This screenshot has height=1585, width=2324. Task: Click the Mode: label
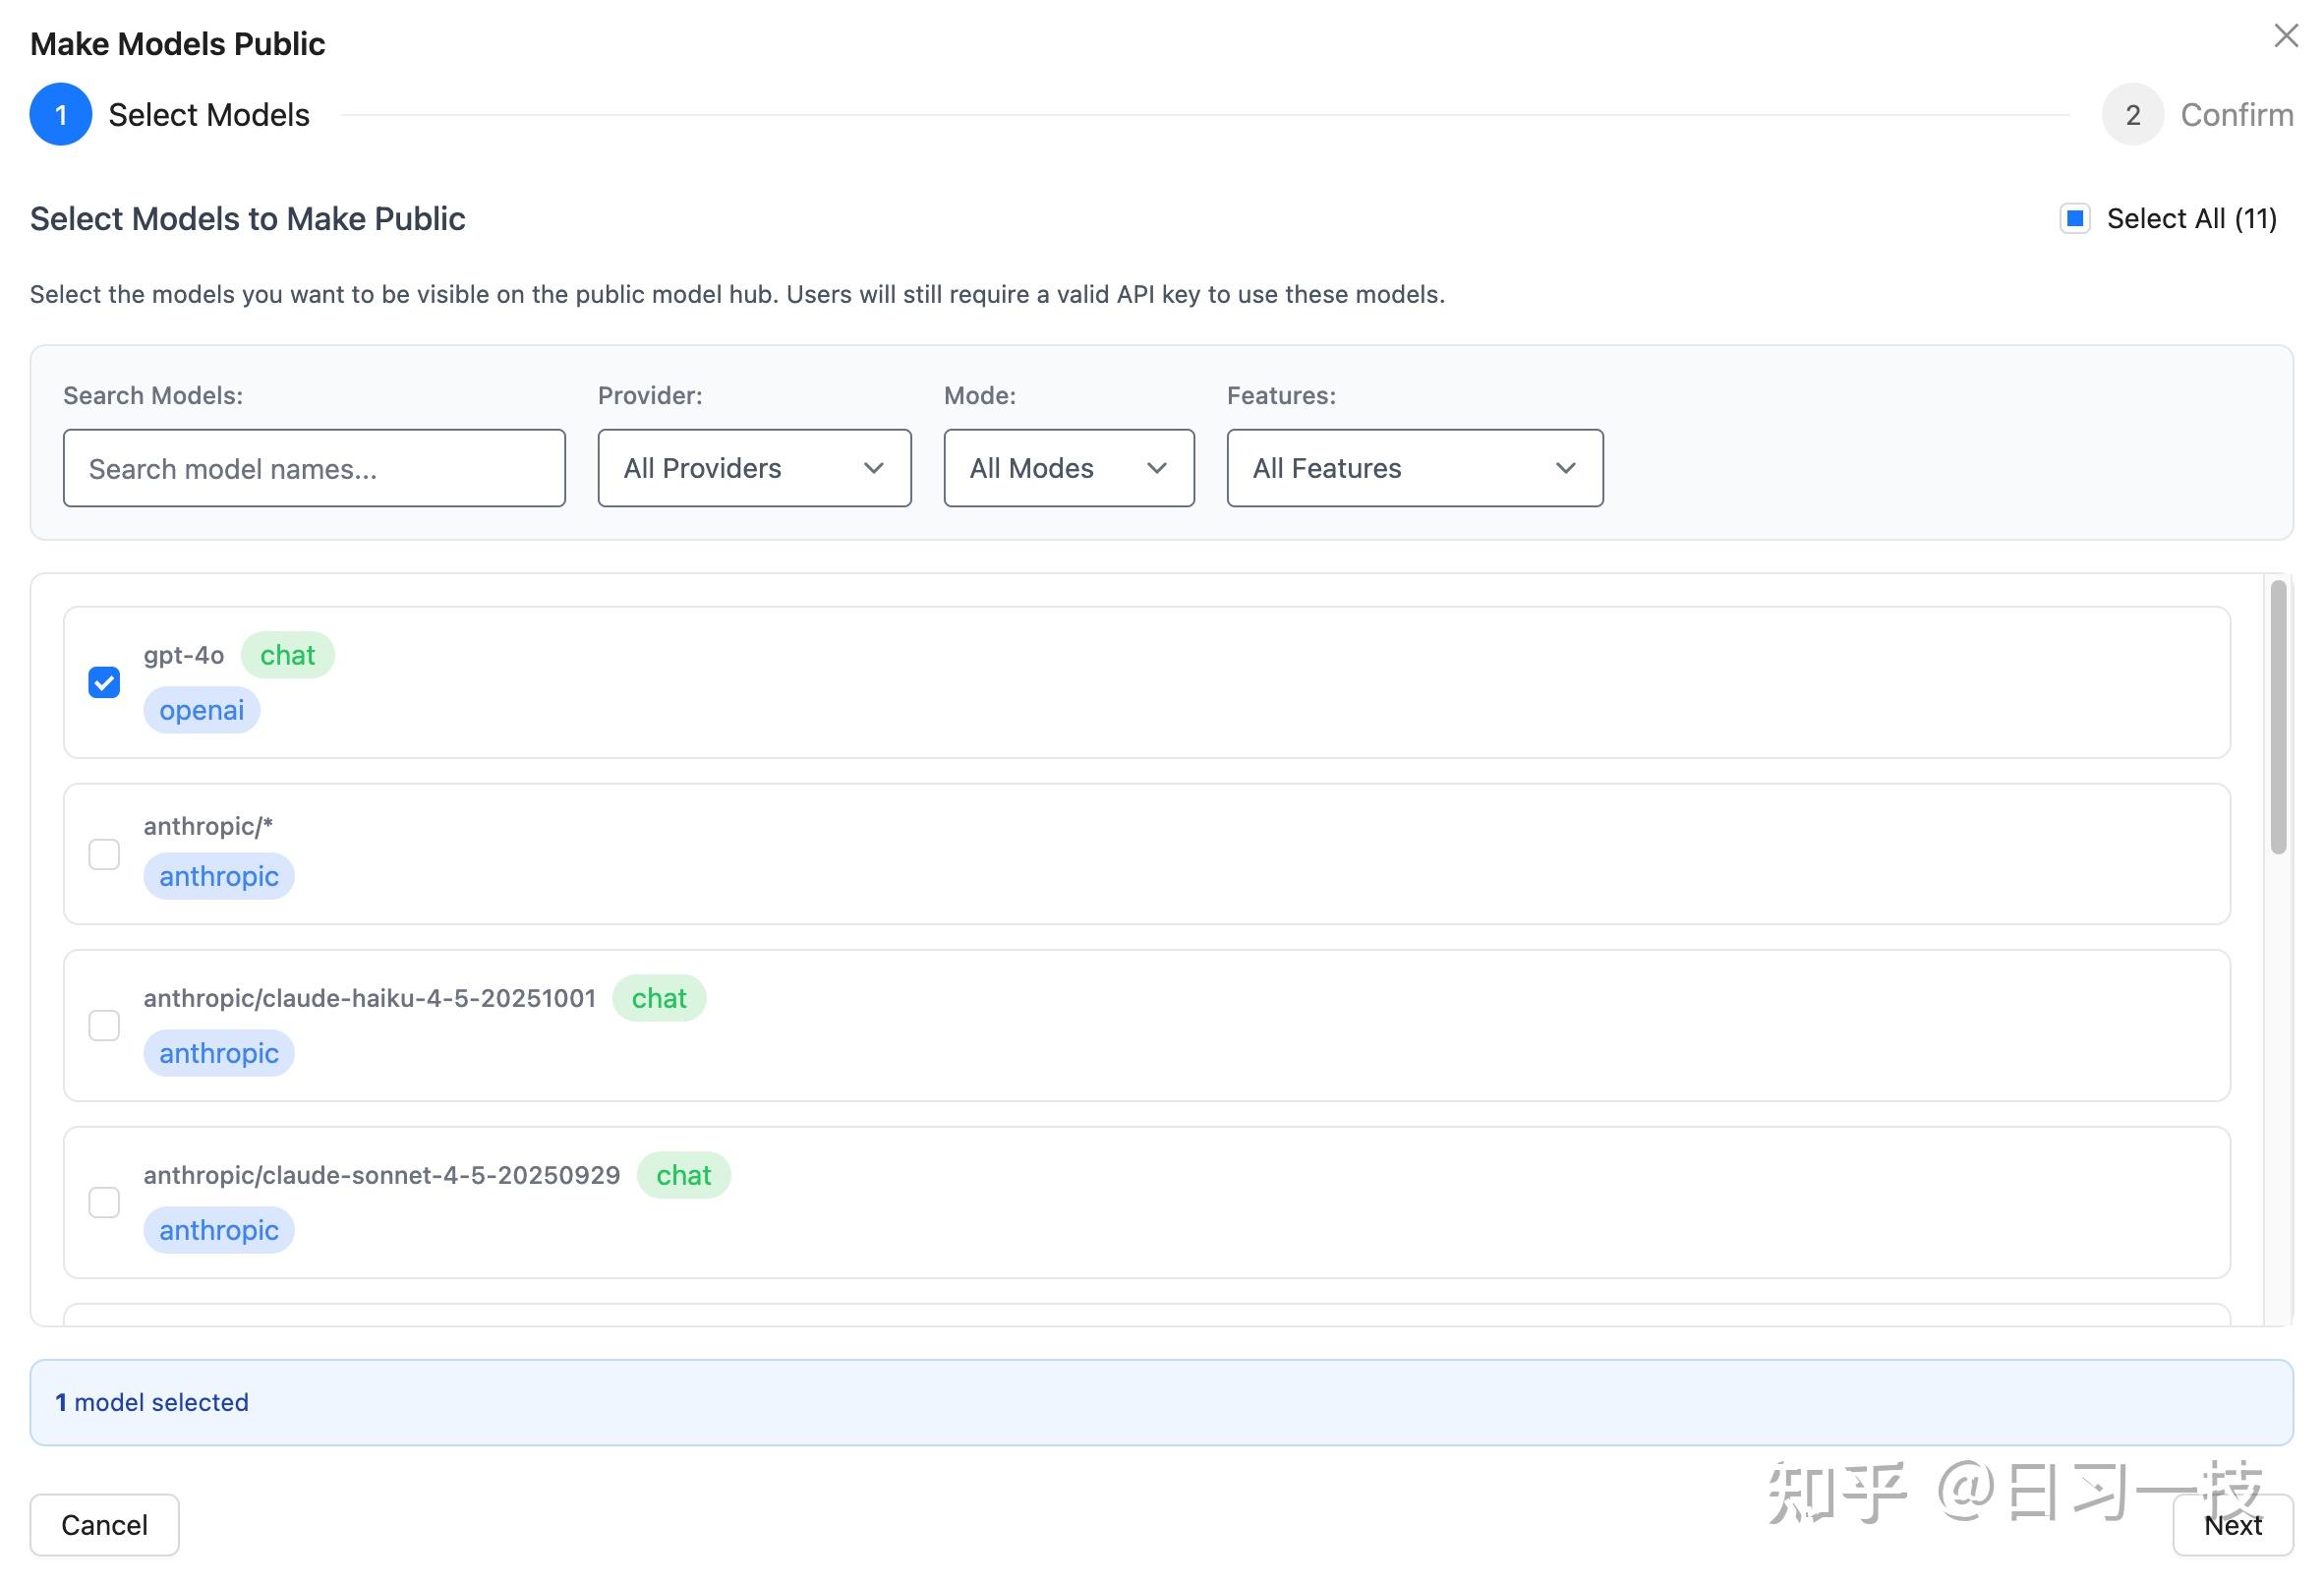tap(979, 395)
